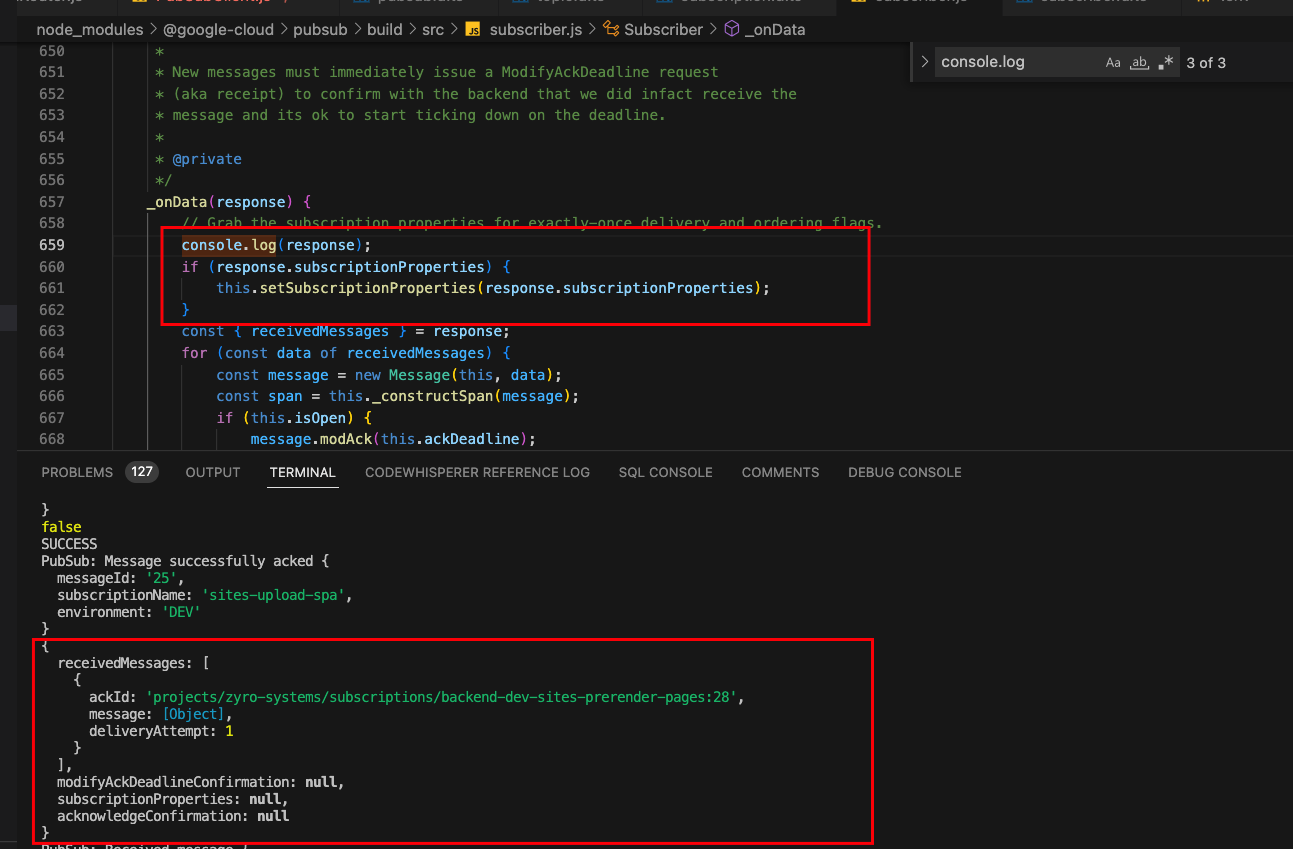The image size is (1293, 849).
Task: Click the console.log(response) code line
Action: tap(276, 245)
